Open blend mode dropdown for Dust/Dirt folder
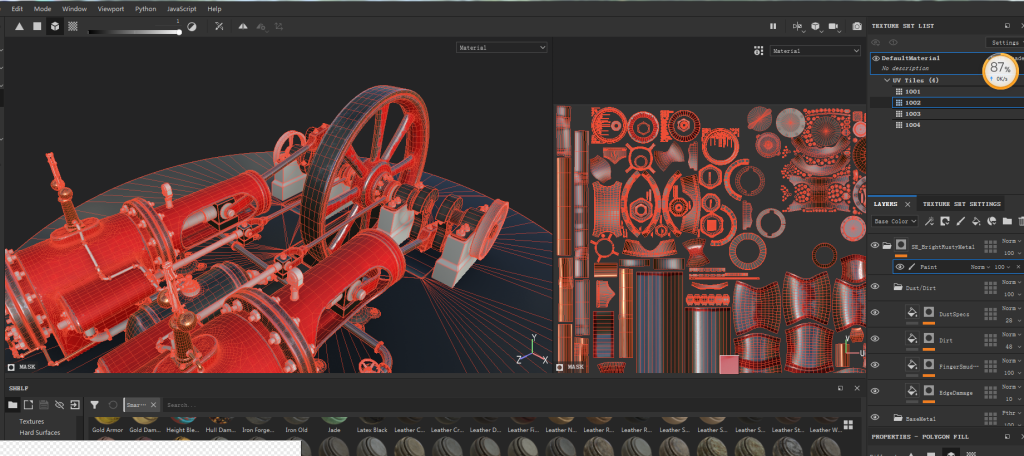 pyautogui.click(x=1012, y=282)
